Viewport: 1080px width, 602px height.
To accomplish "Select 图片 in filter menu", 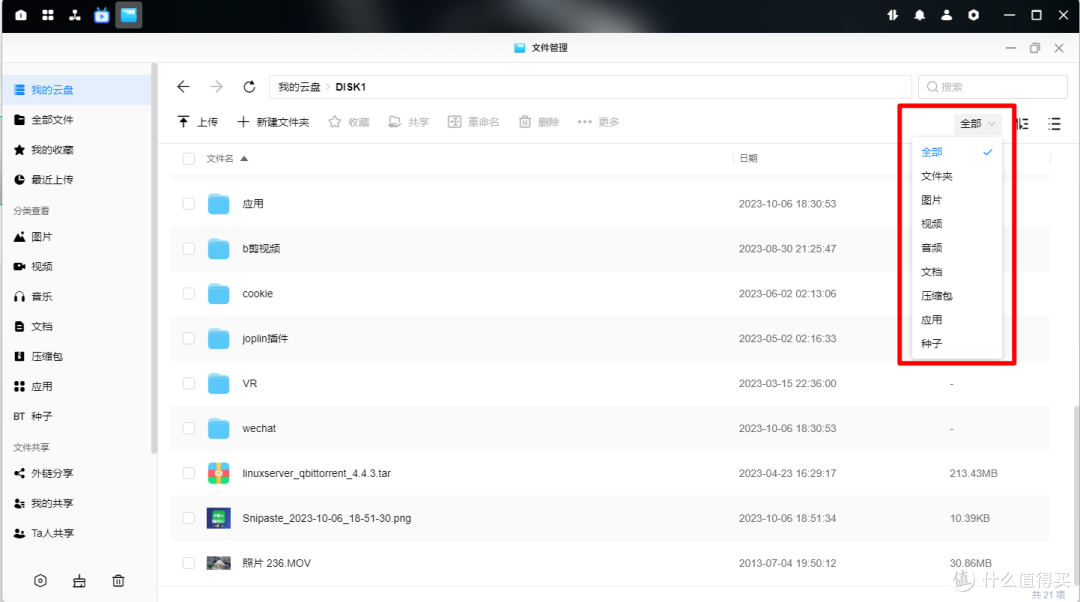I will pyautogui.click(x=956, y=200).
